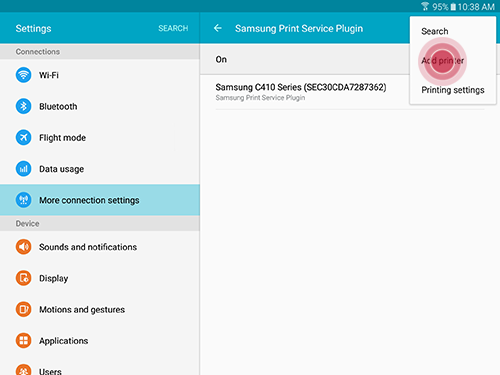Viewport: 500px width, 375px height.
Task: Tap the Settings header title
Action: pyautogui.click(x=33, y=29)
